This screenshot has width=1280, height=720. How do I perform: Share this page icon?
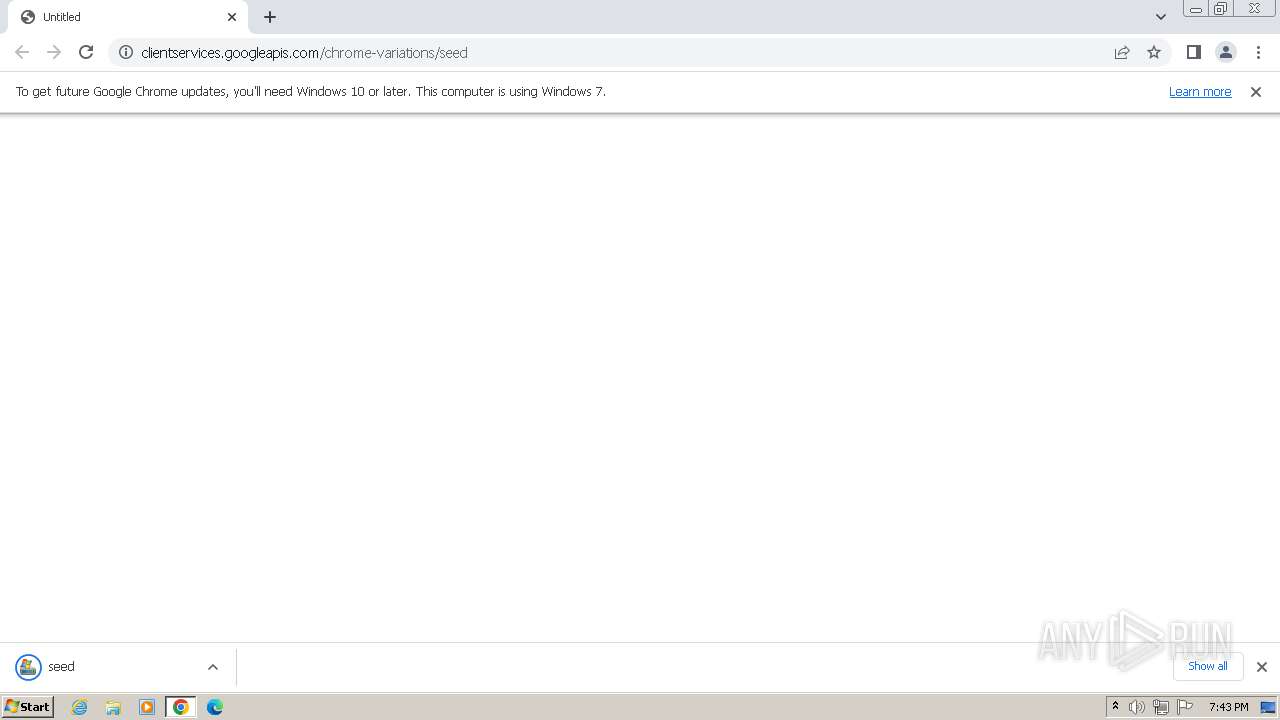click(1122, 52)
